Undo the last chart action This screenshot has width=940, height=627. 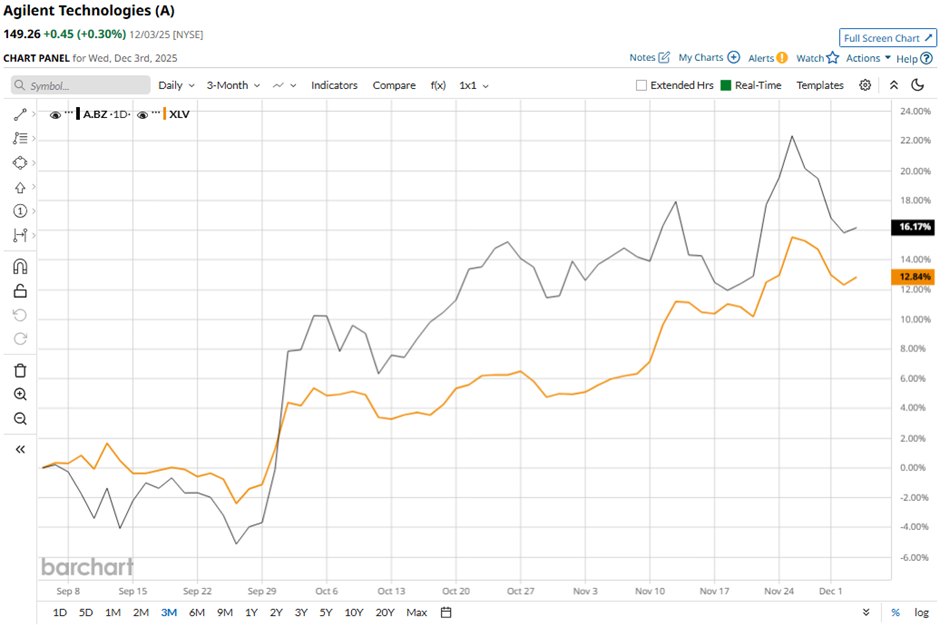(20, 315)
